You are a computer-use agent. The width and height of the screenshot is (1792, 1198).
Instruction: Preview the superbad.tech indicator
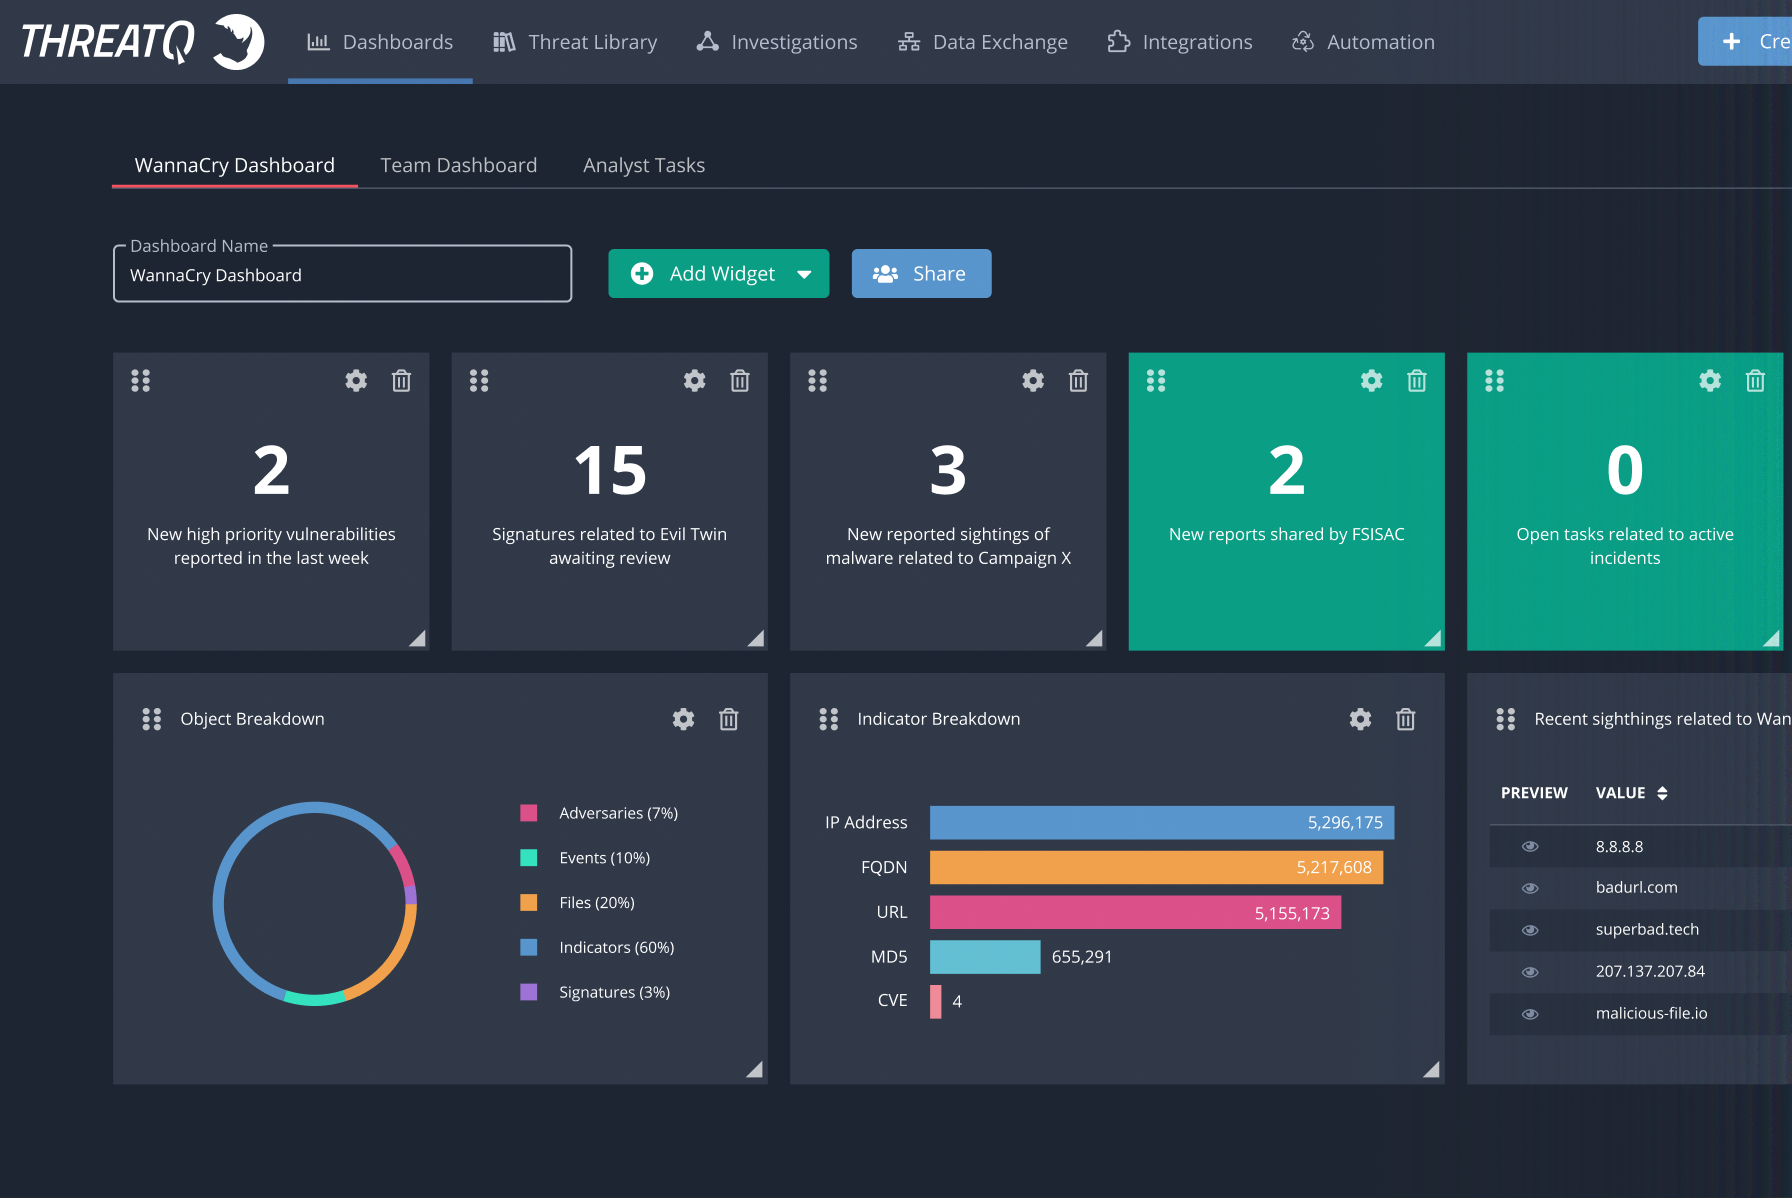[1530, 930]
